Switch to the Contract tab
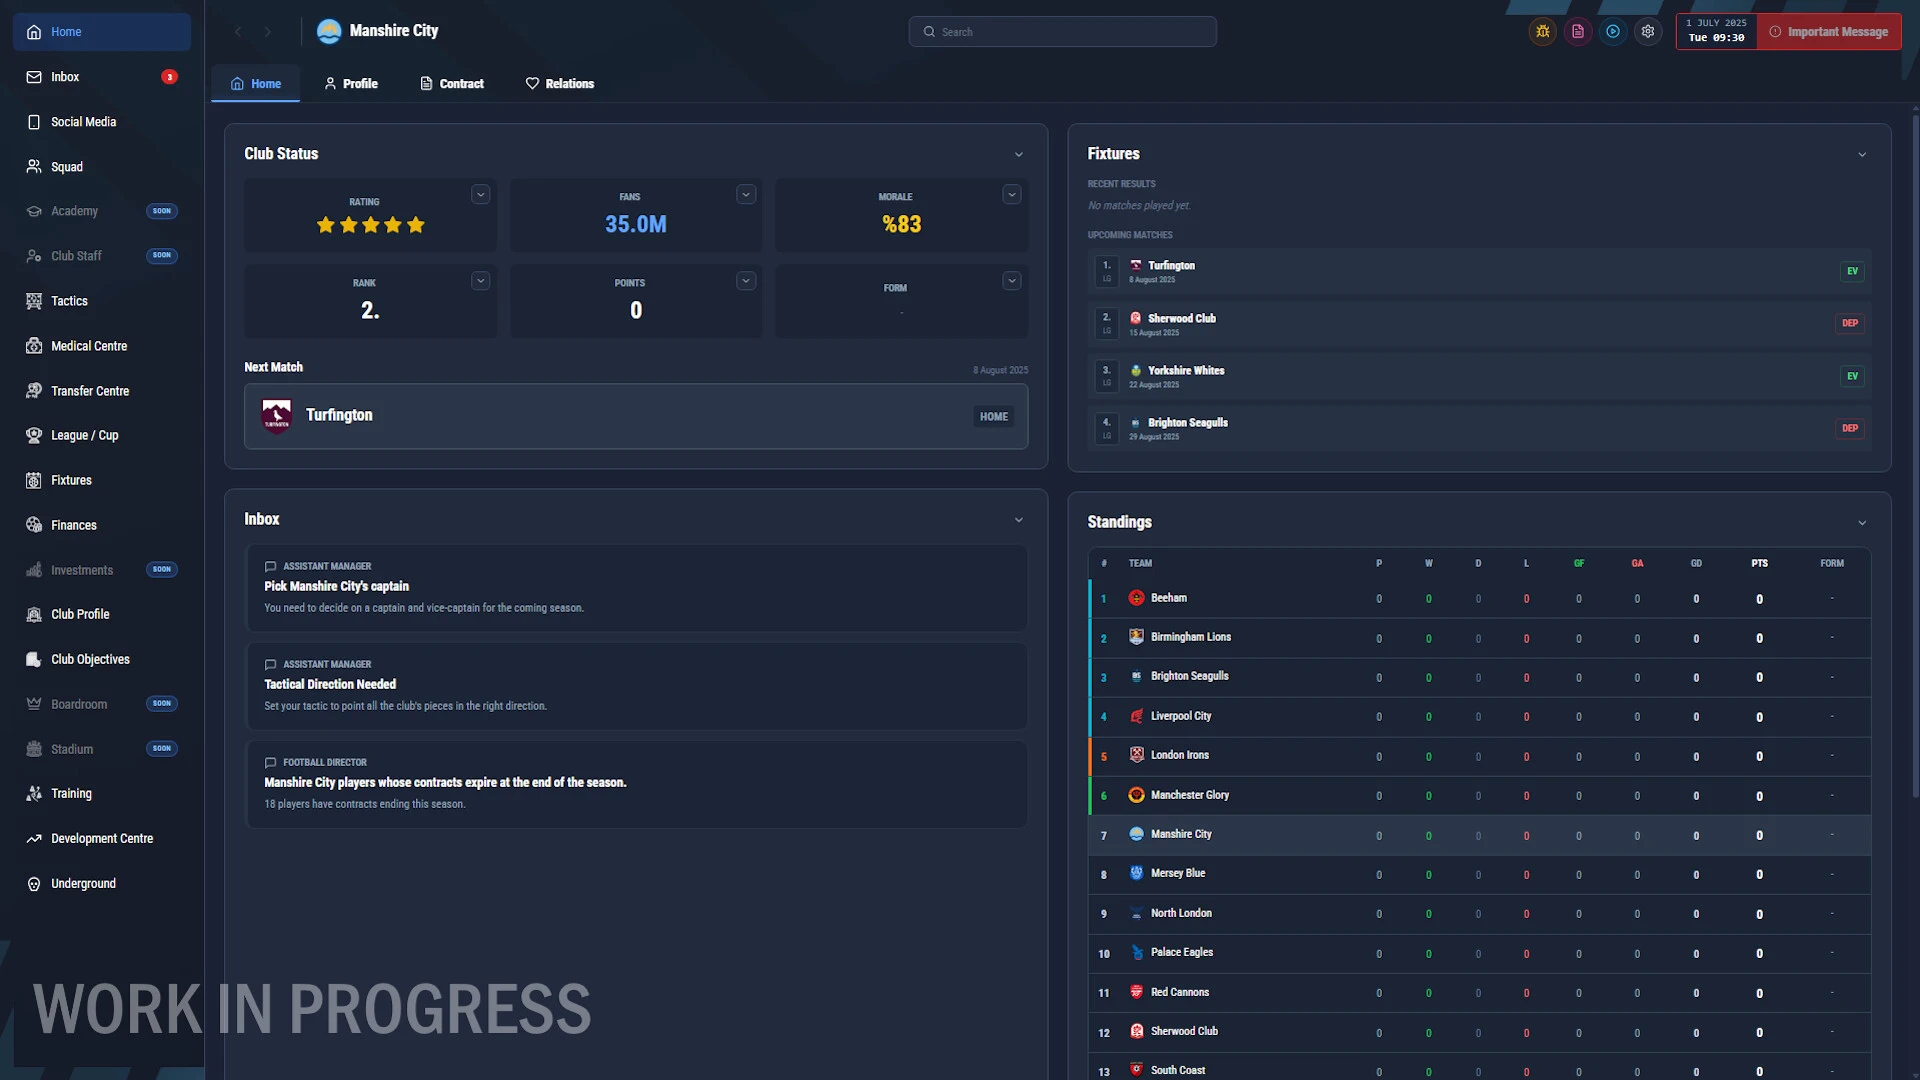Screen dimensions: 1920x1080 point(452,84)
